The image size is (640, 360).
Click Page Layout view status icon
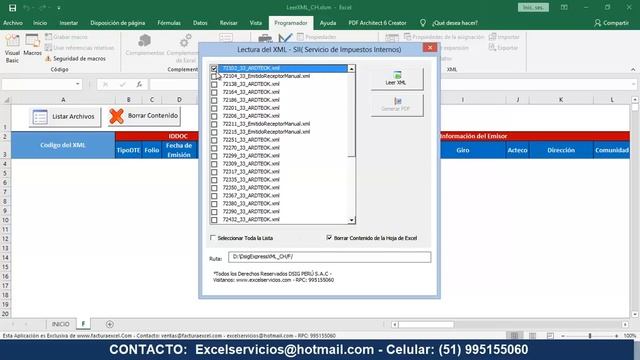coord(533,336)
